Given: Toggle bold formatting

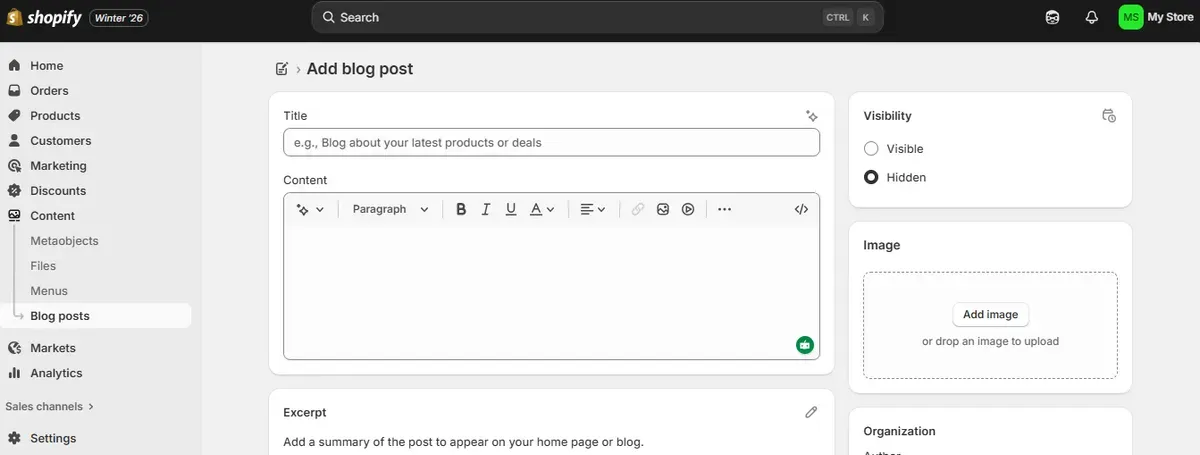Looking at the screenshot, I should coord(461,209).
